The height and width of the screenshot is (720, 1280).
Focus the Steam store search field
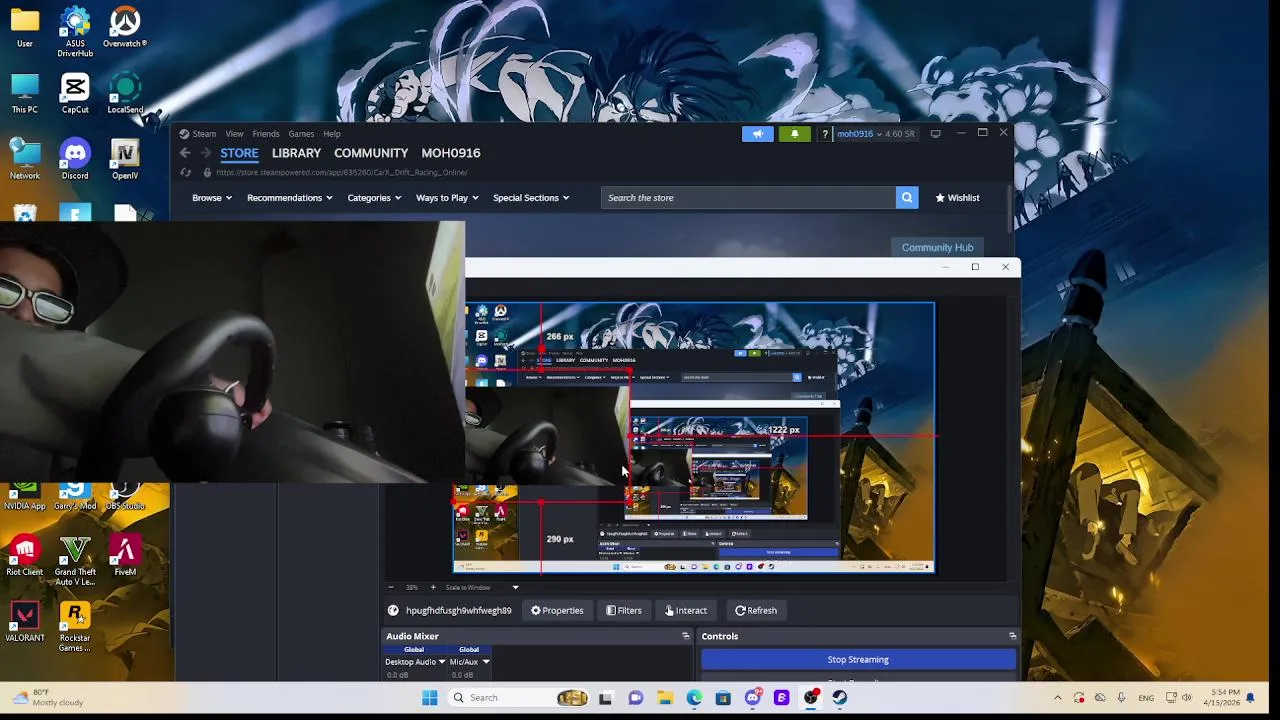point(748,198)
